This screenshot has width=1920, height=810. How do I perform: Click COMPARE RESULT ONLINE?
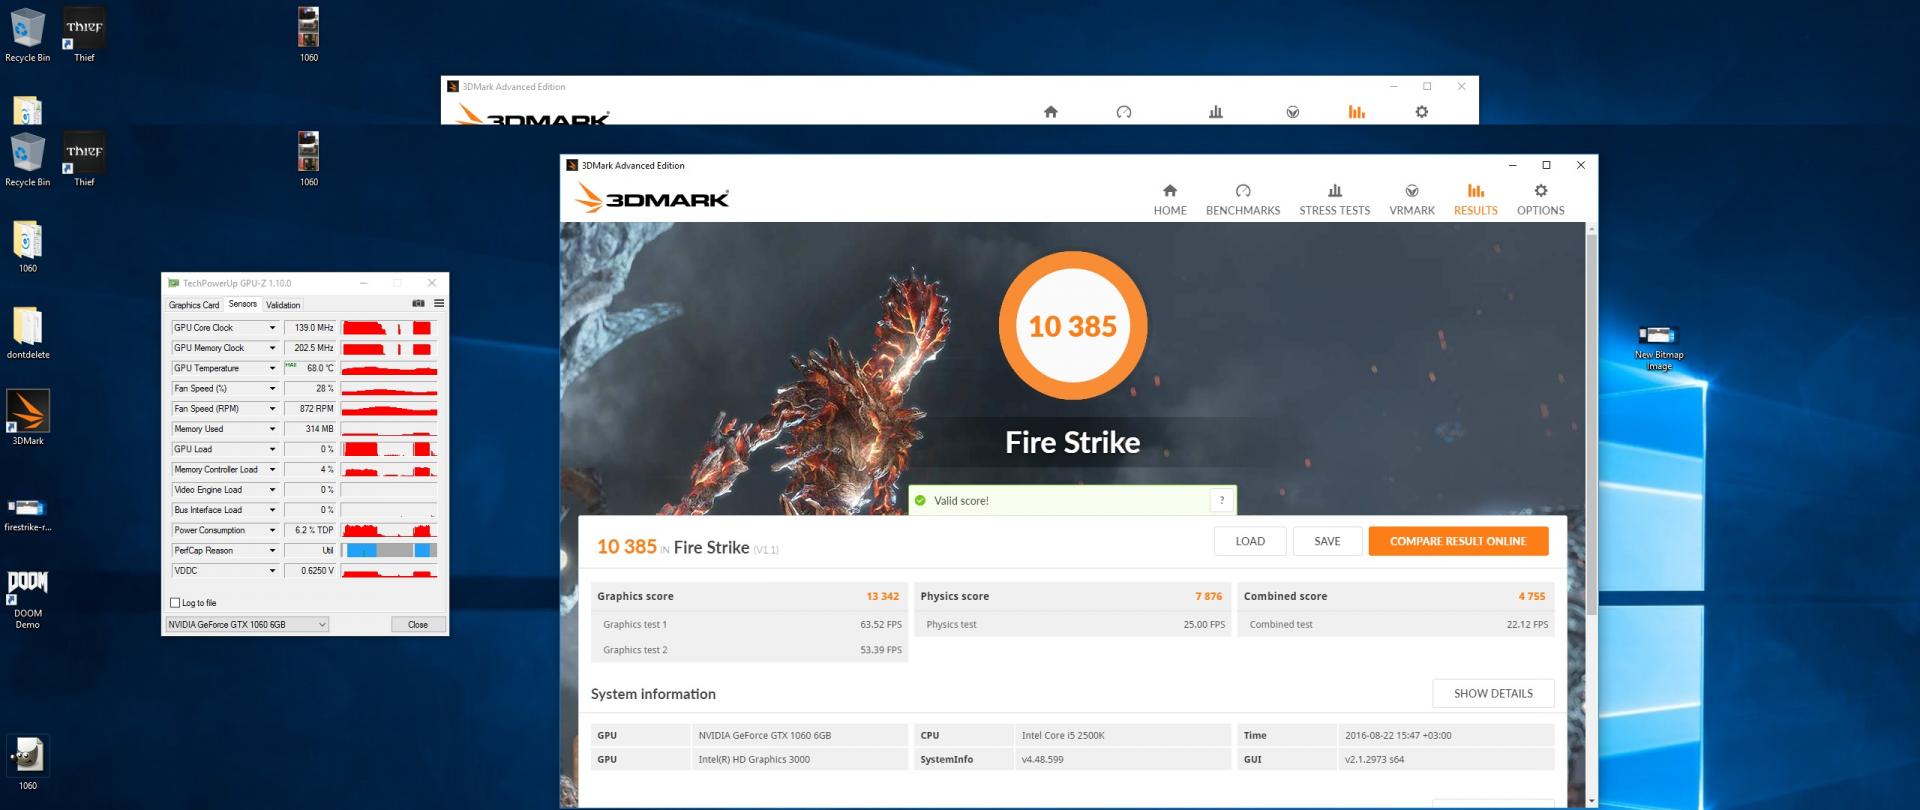click(x=1458, y=541)
